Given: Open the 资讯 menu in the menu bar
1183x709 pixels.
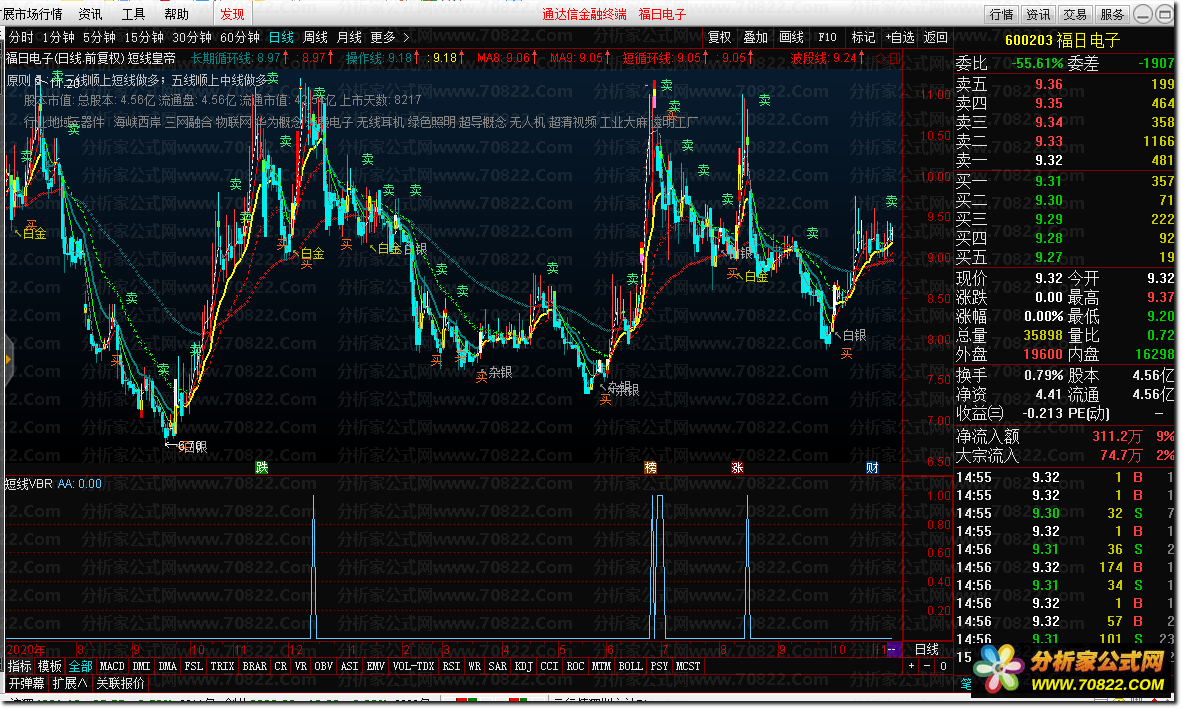Looking at the screenshot, I should coord(91,14).
